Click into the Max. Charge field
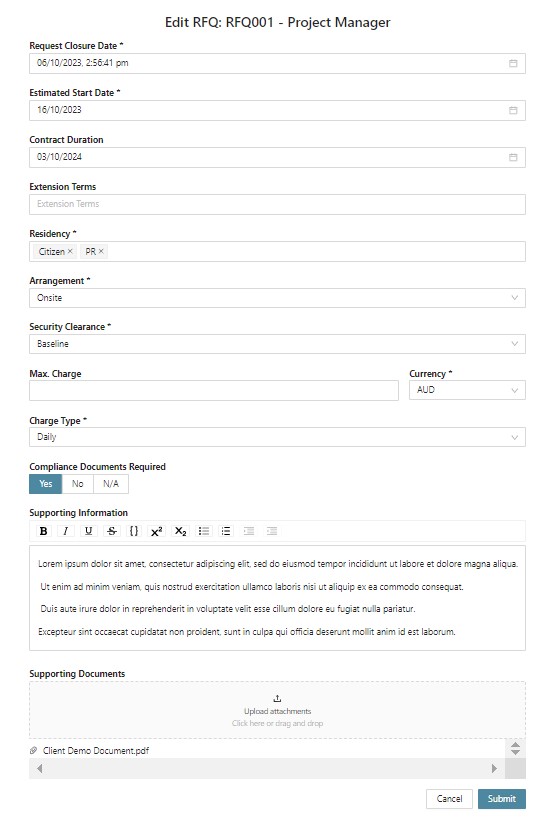Image resolution: width=547 pixels, height=818 pixels. point(214,390)
